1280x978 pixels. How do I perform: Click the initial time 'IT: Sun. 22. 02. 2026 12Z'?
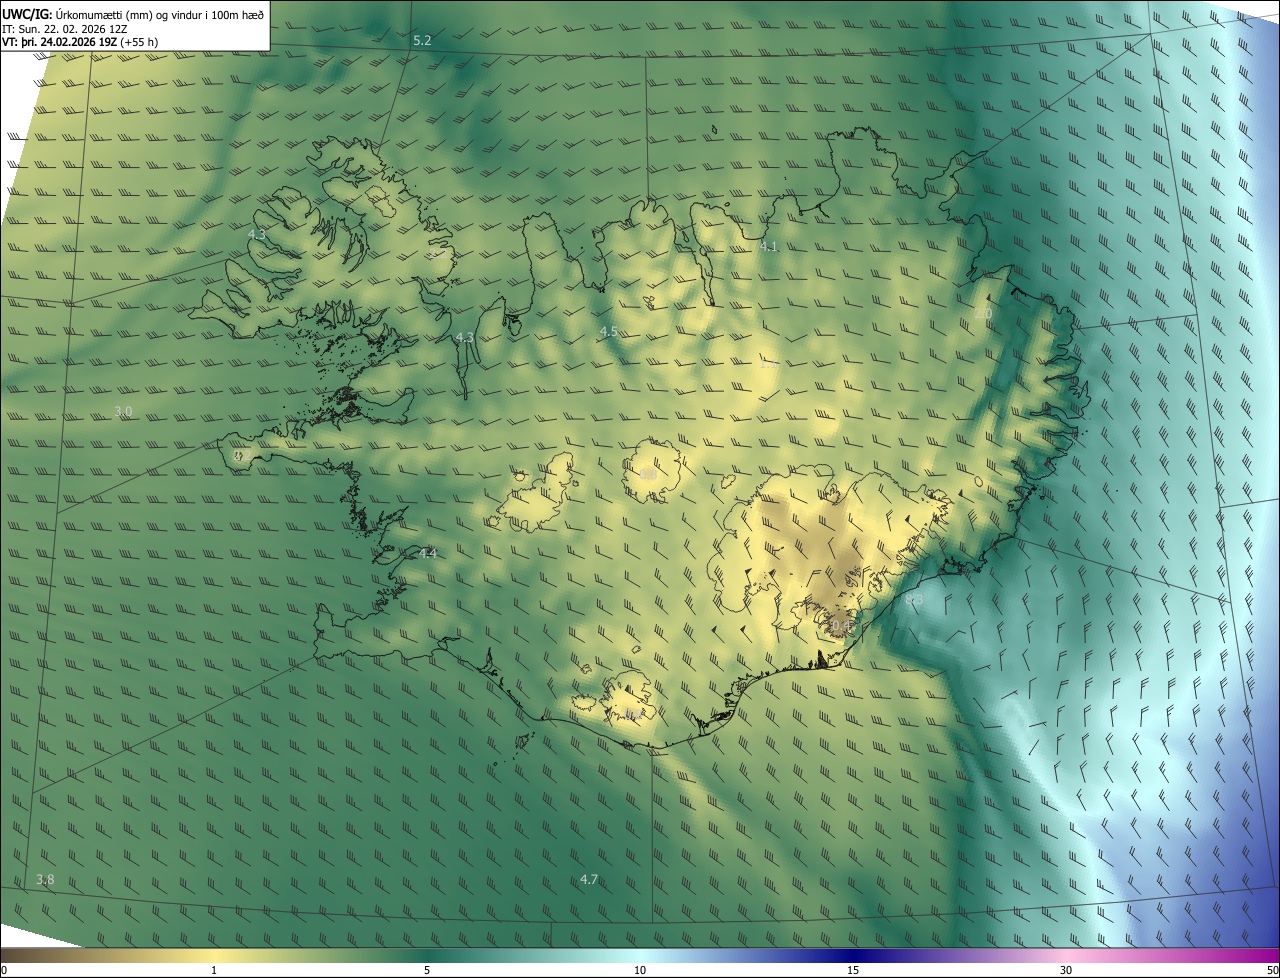(65, 29)
